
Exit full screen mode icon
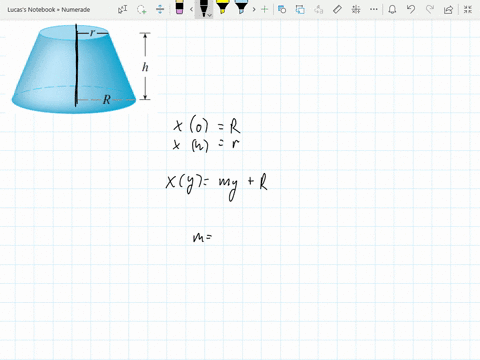(x=468, y=9)
